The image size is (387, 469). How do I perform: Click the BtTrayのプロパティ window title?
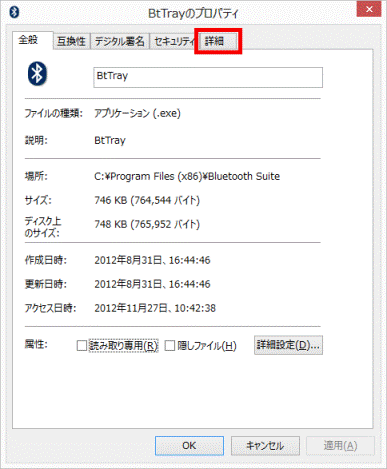coord(193,13)
